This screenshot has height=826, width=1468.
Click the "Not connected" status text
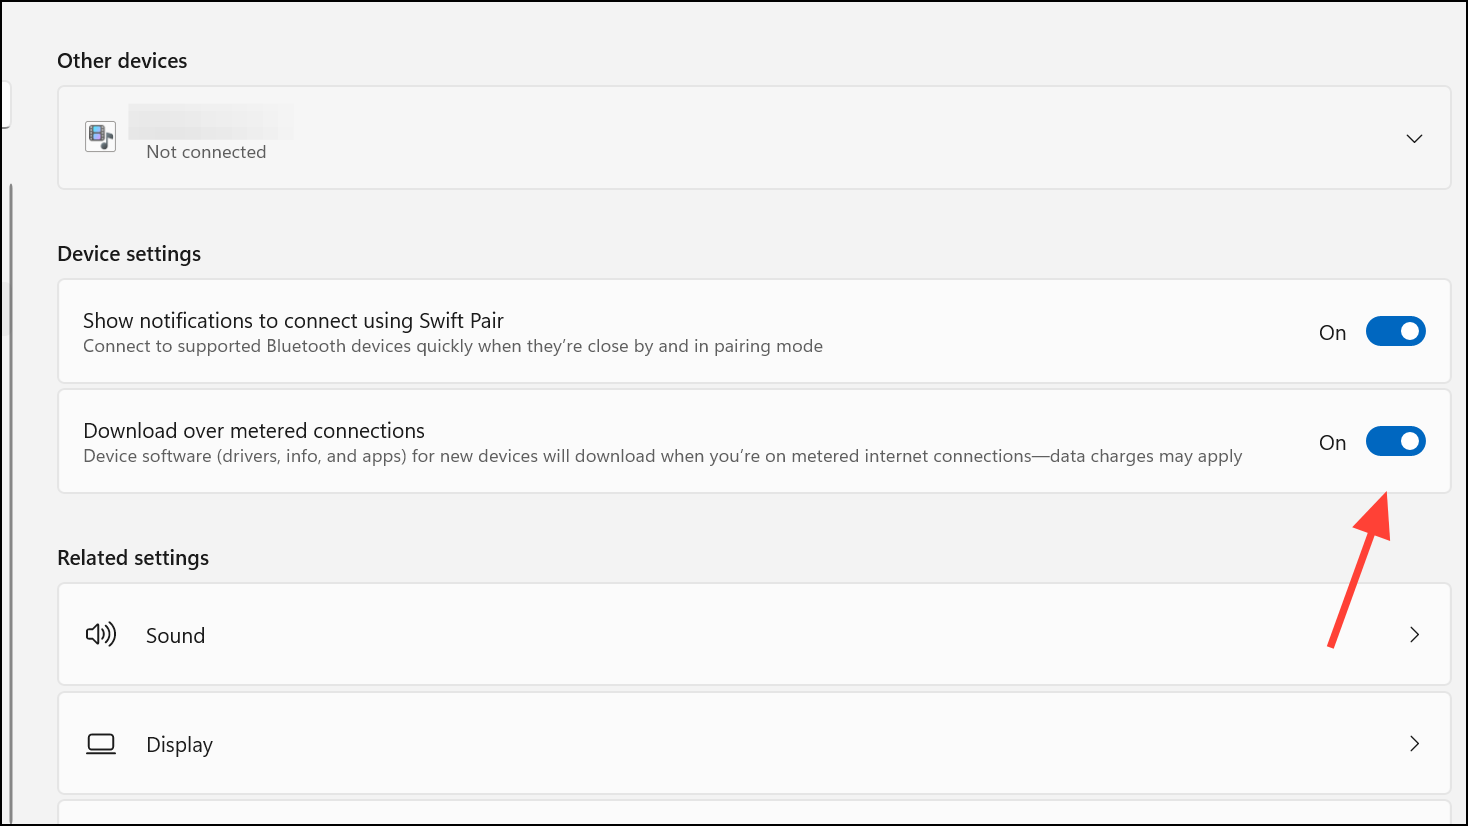(x=206, y=152)
